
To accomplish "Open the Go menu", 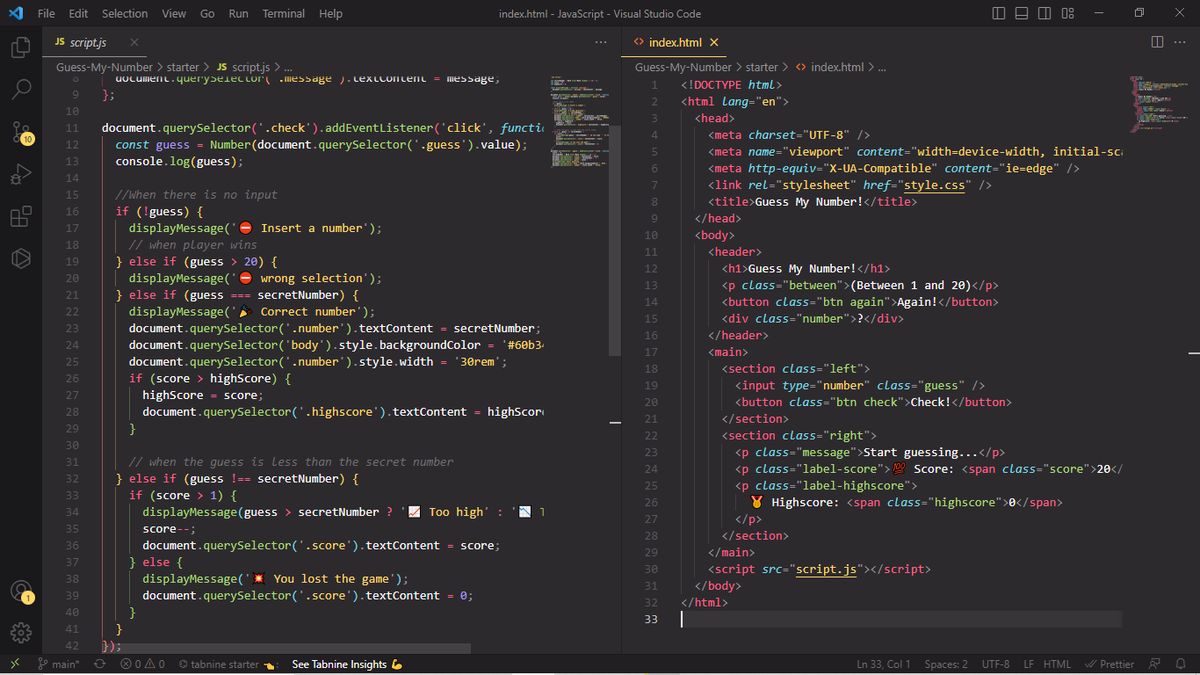I will pos(207,13).
